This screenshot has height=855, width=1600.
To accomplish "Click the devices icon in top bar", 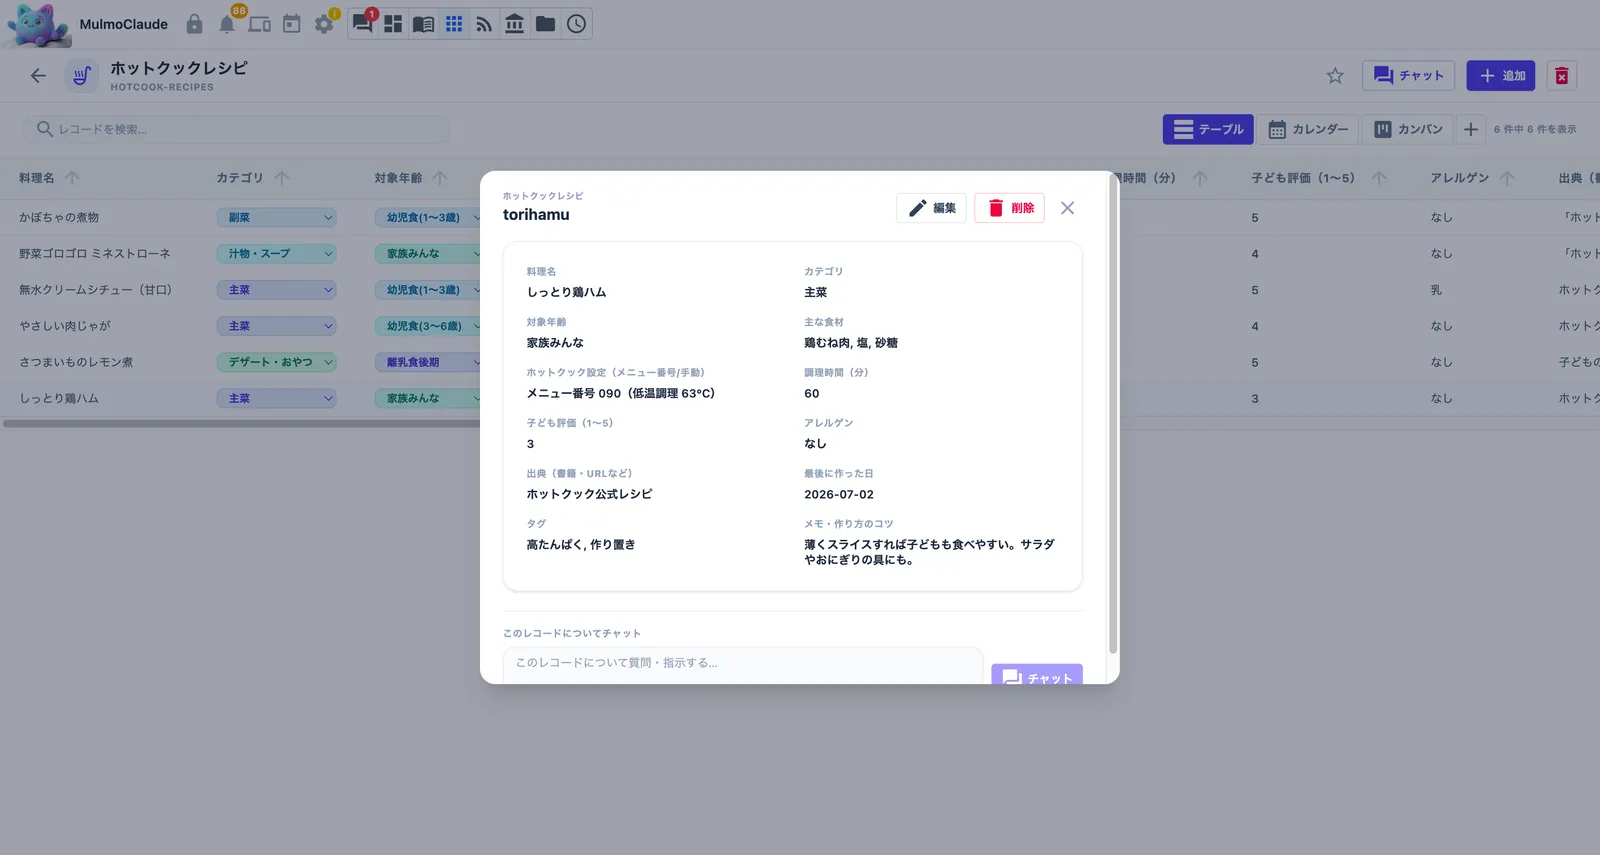I will tap(260, 24).
